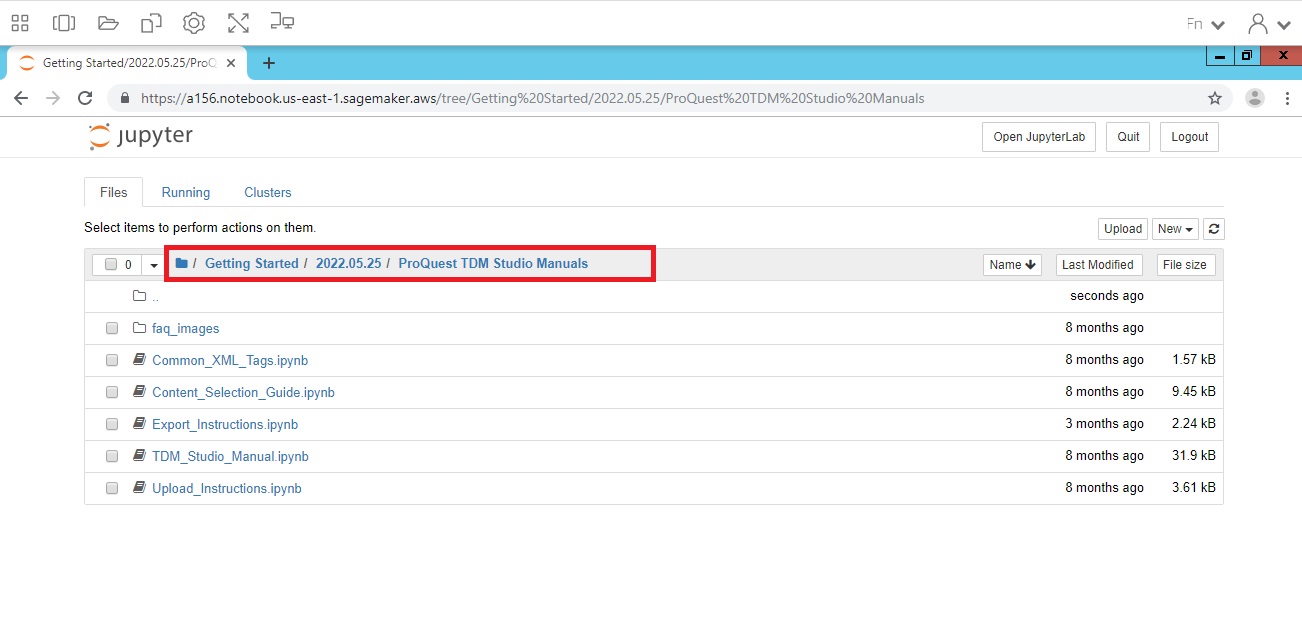Close the Getting Started browser tab
The height and width of the screenshot is (632, 1302).
[x=232, y=63]
